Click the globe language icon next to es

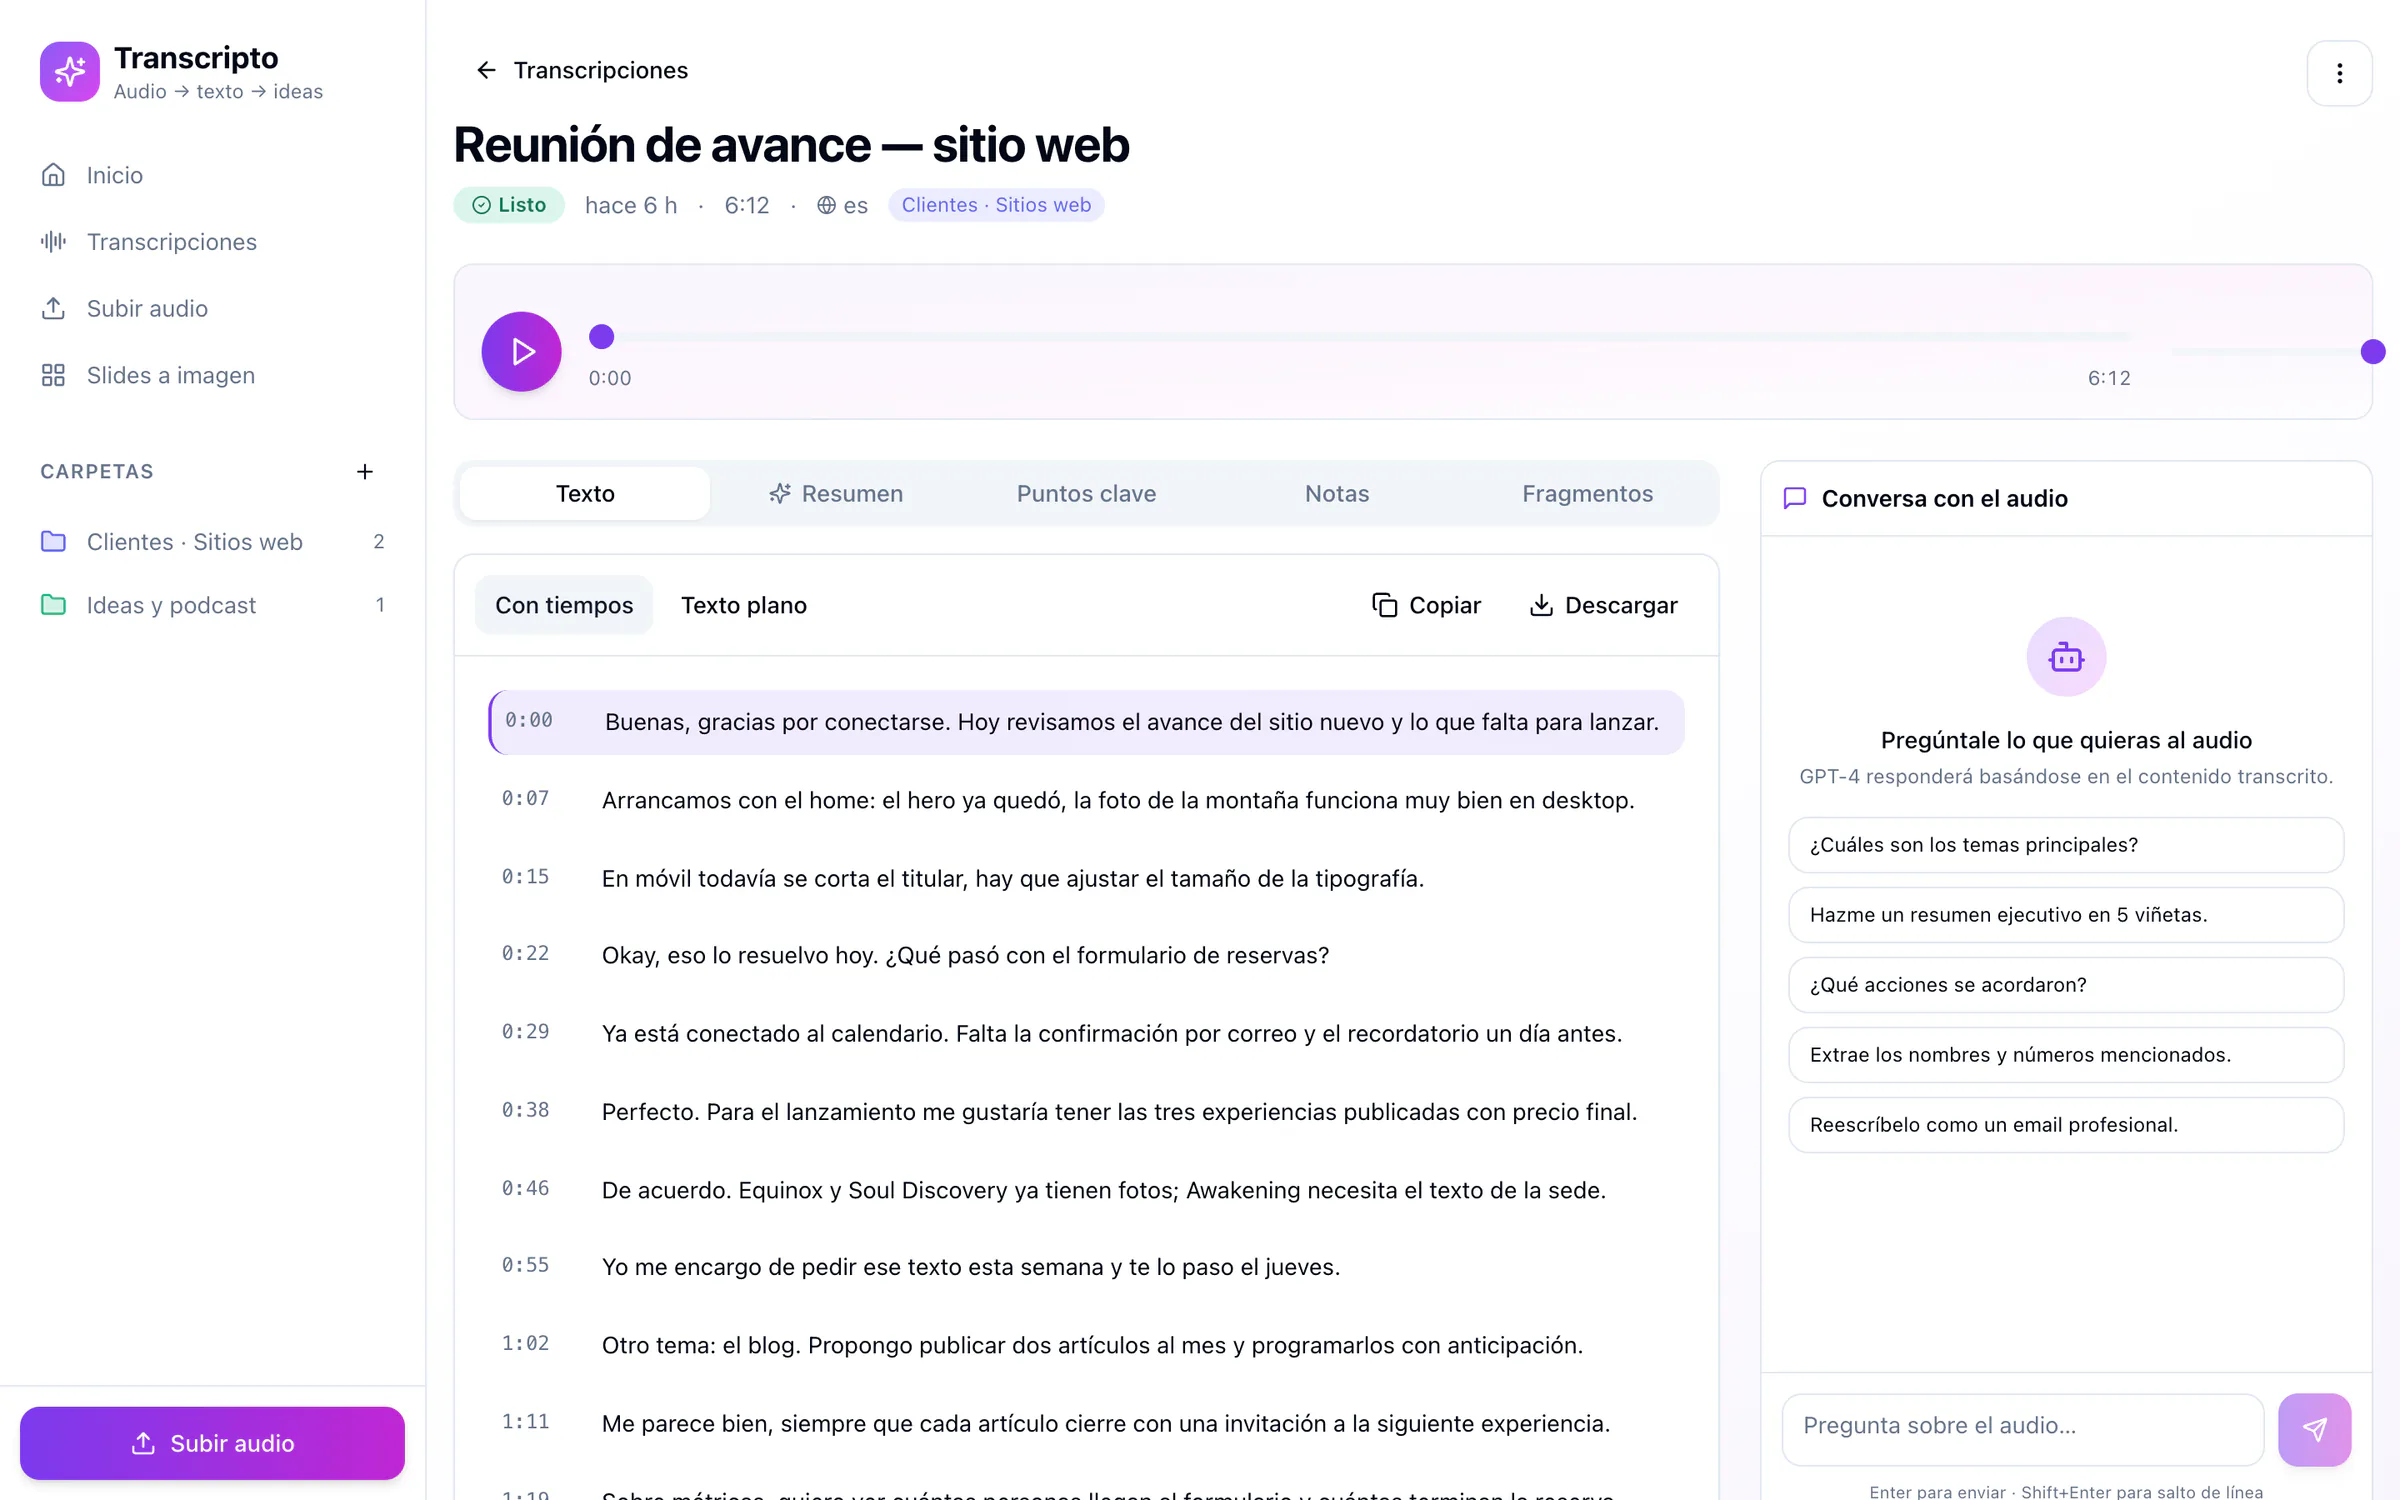[x=826, y=205]
